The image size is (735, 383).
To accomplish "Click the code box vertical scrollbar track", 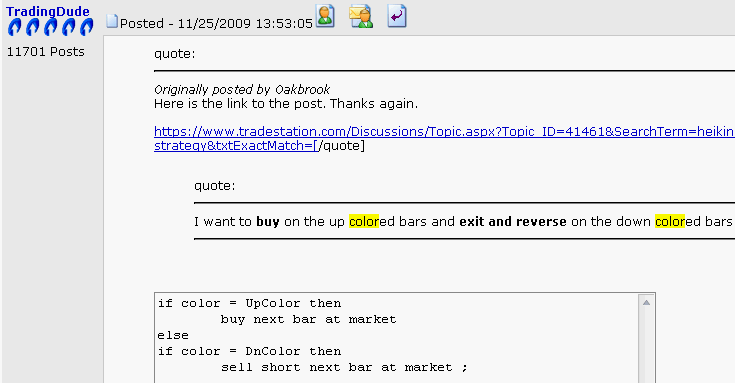I will (646, 346).
